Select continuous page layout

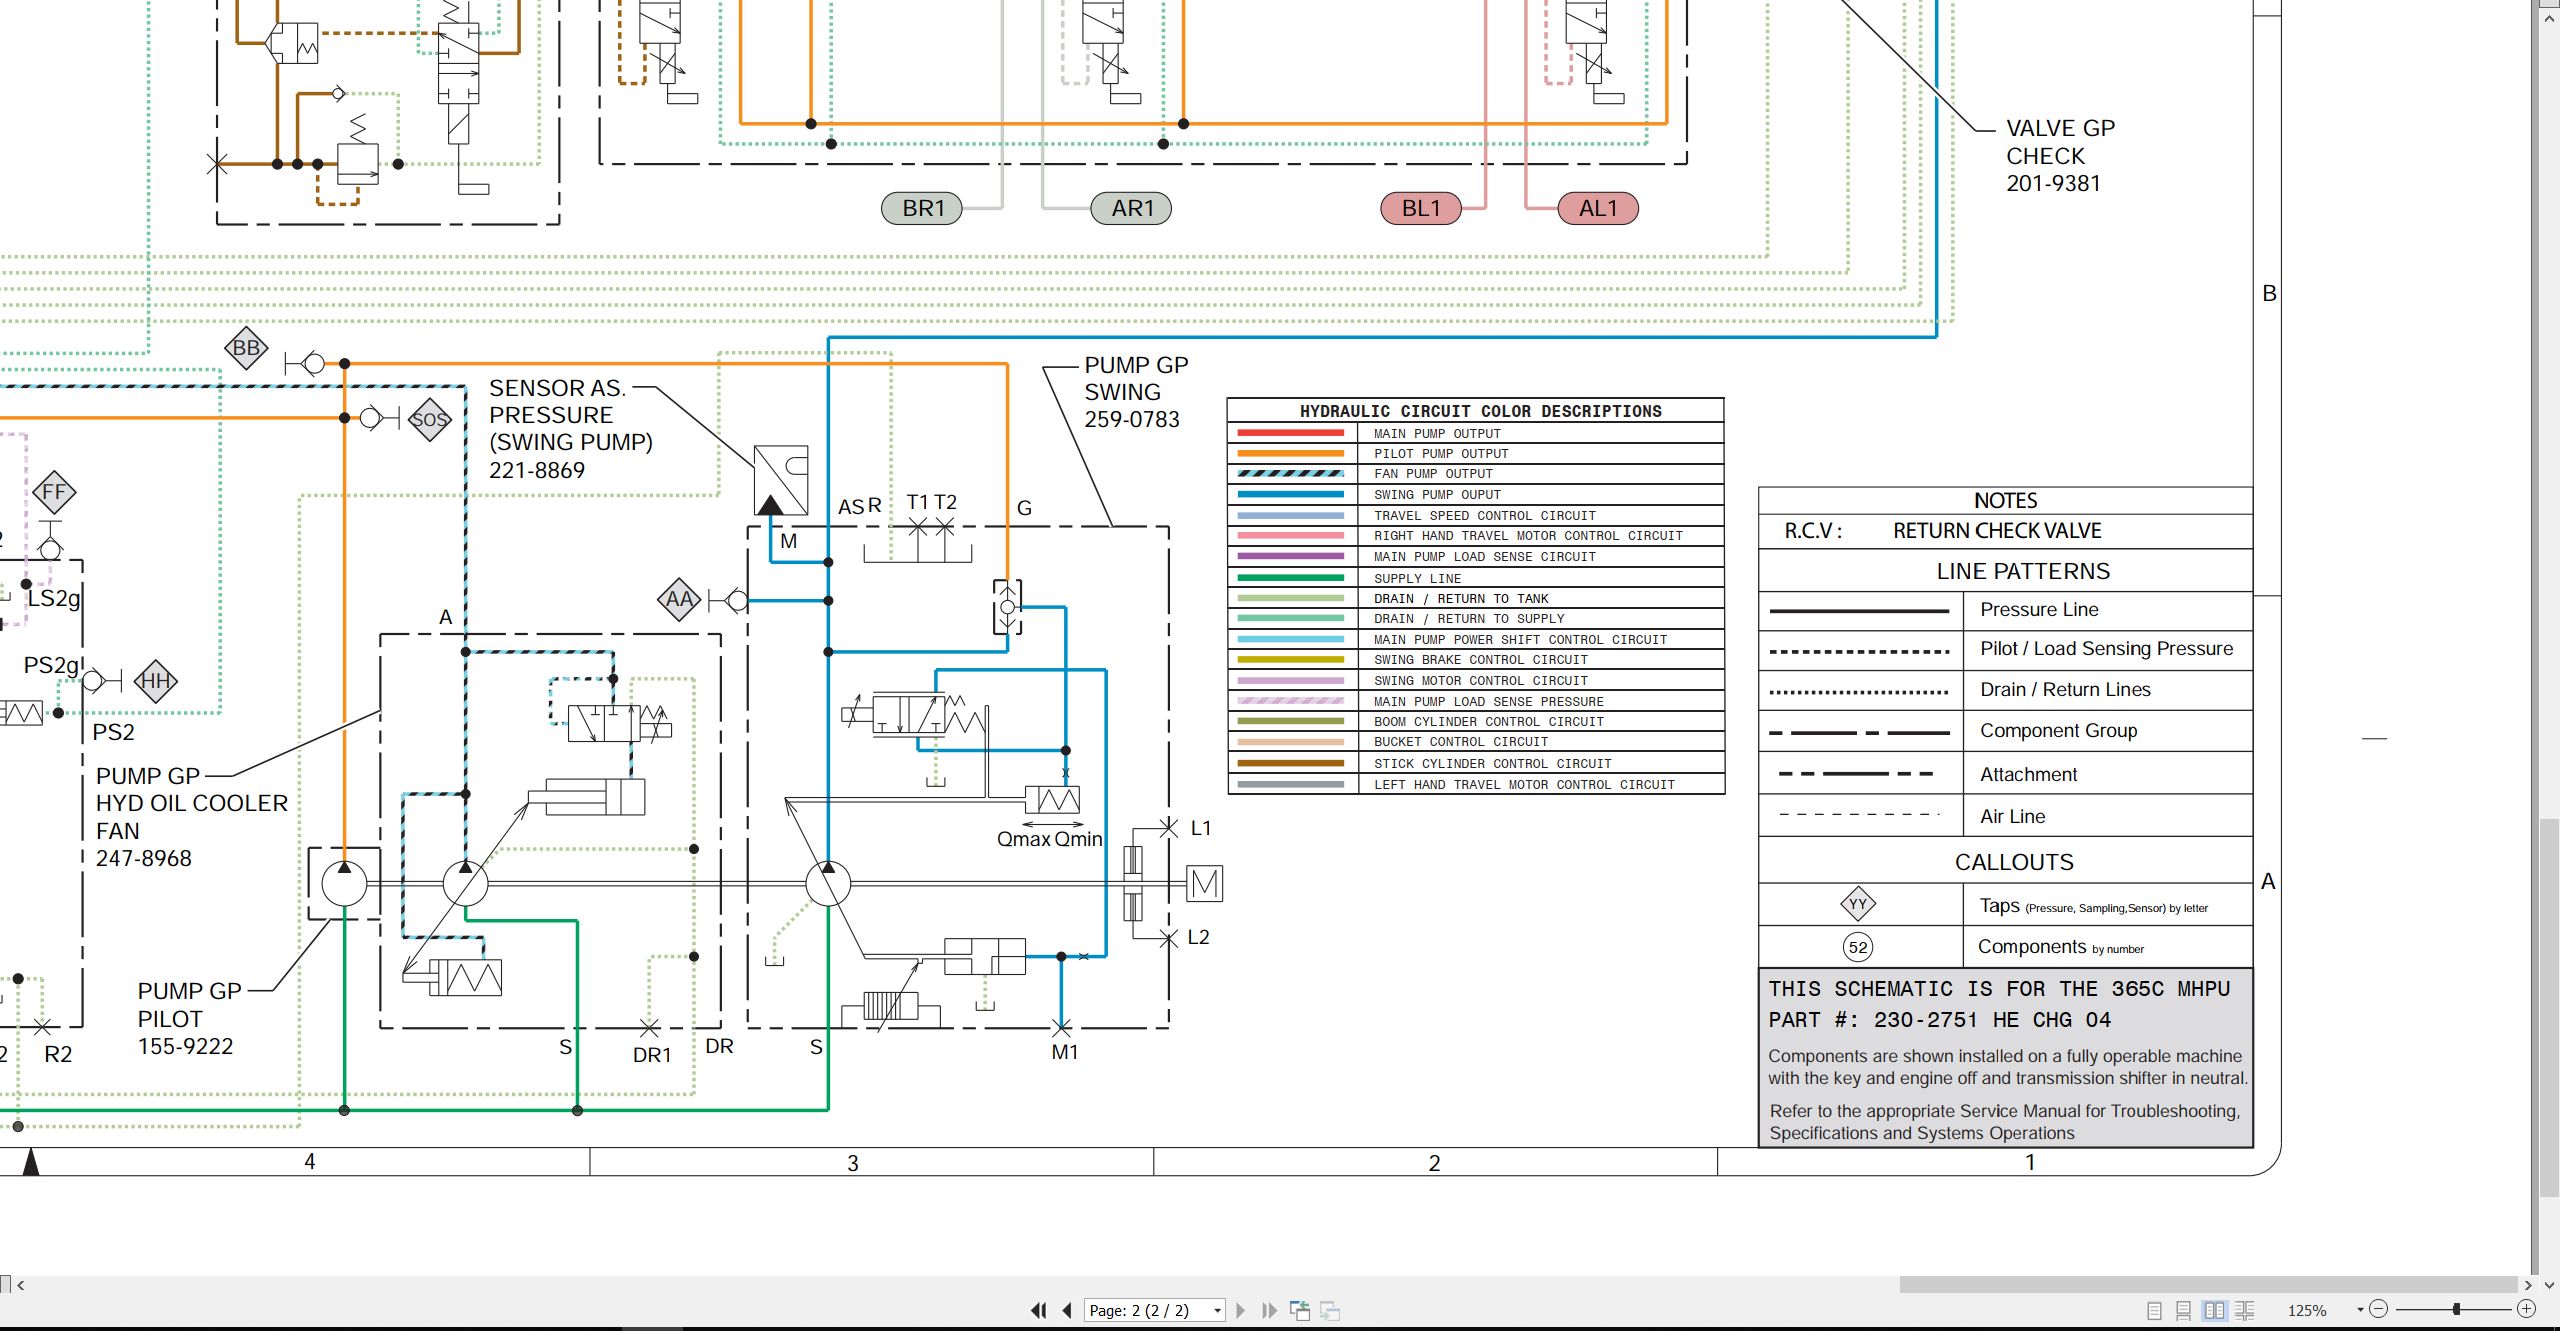2184,1310
